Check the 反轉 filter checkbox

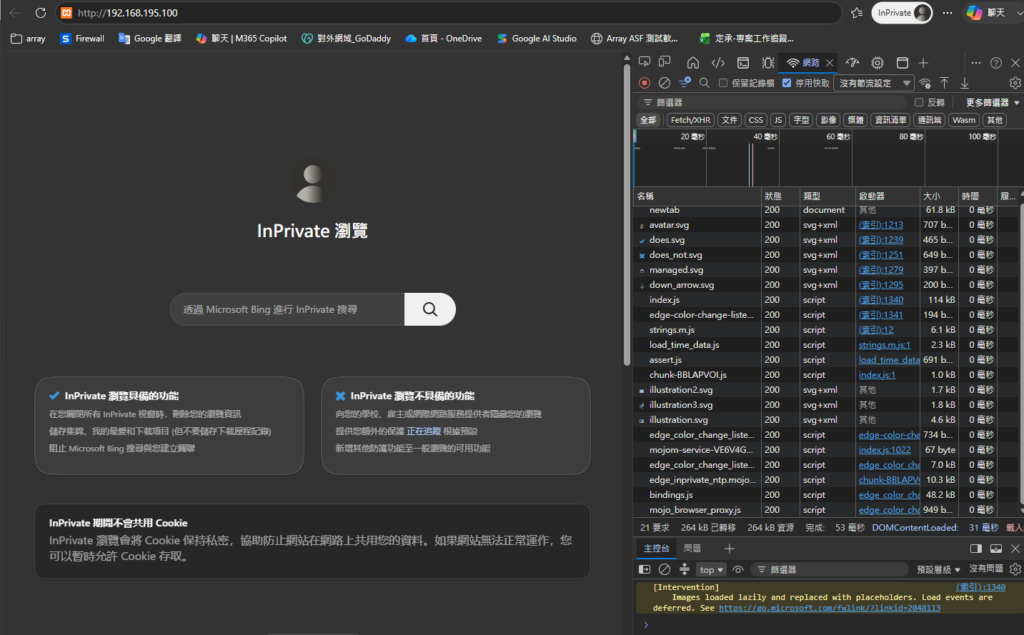pos(919,103)
